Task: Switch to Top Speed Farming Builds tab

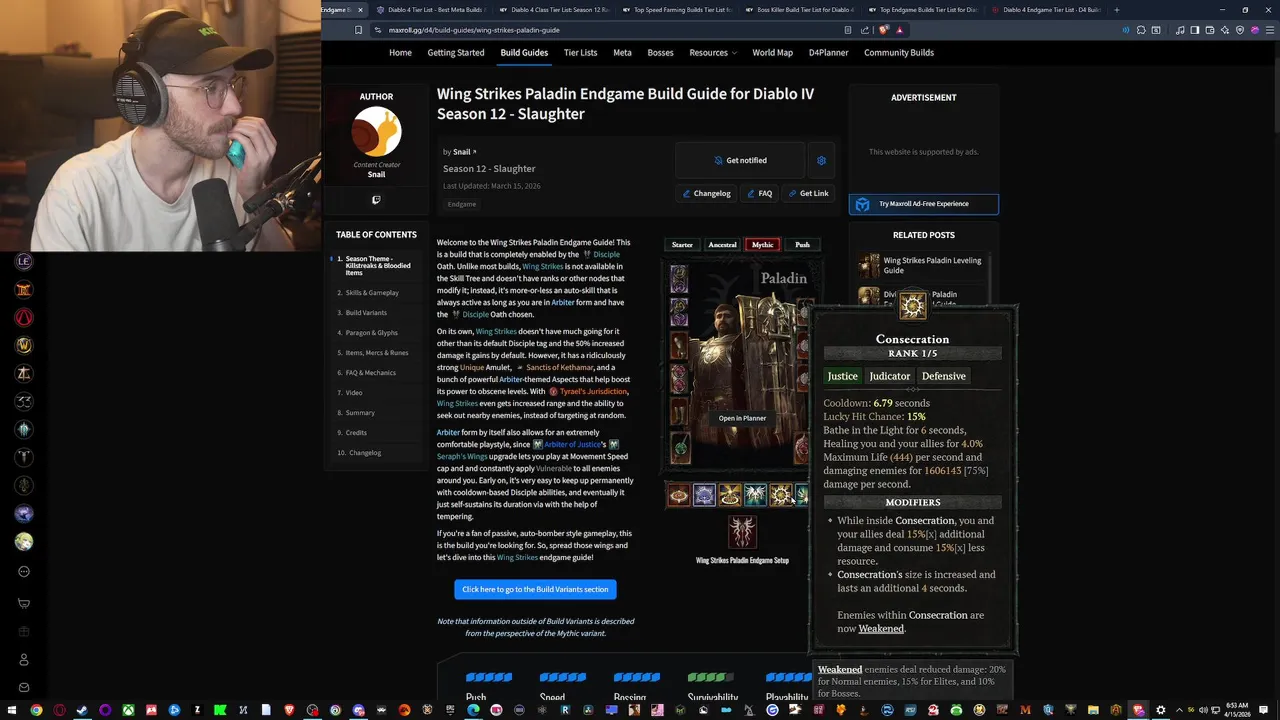Action: pos(678,10)
